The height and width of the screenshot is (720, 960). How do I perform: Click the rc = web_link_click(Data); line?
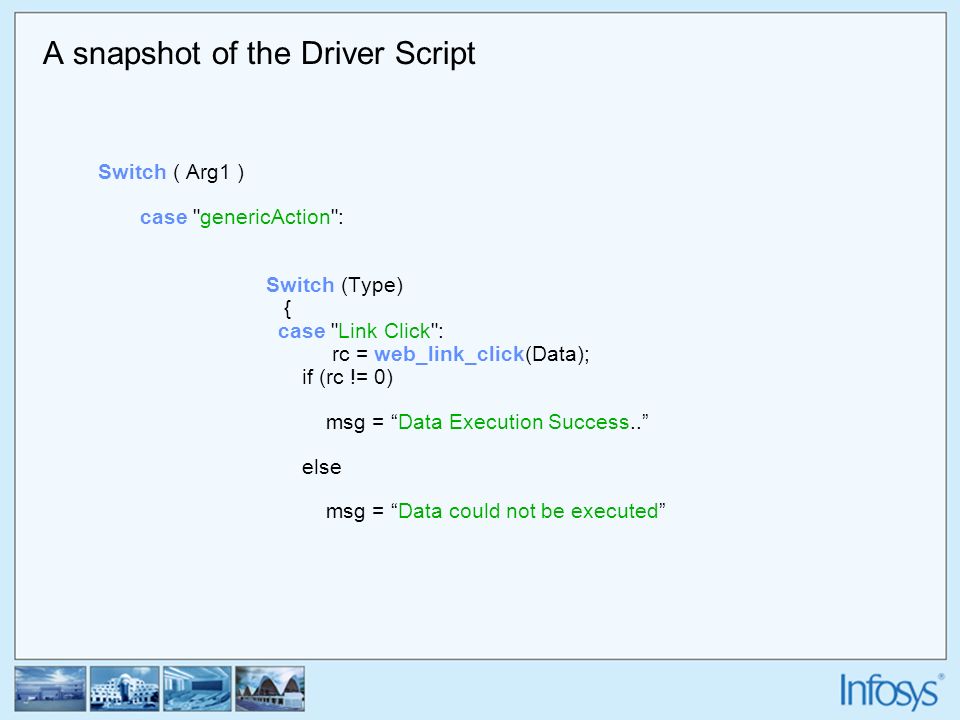pos(460,354)
